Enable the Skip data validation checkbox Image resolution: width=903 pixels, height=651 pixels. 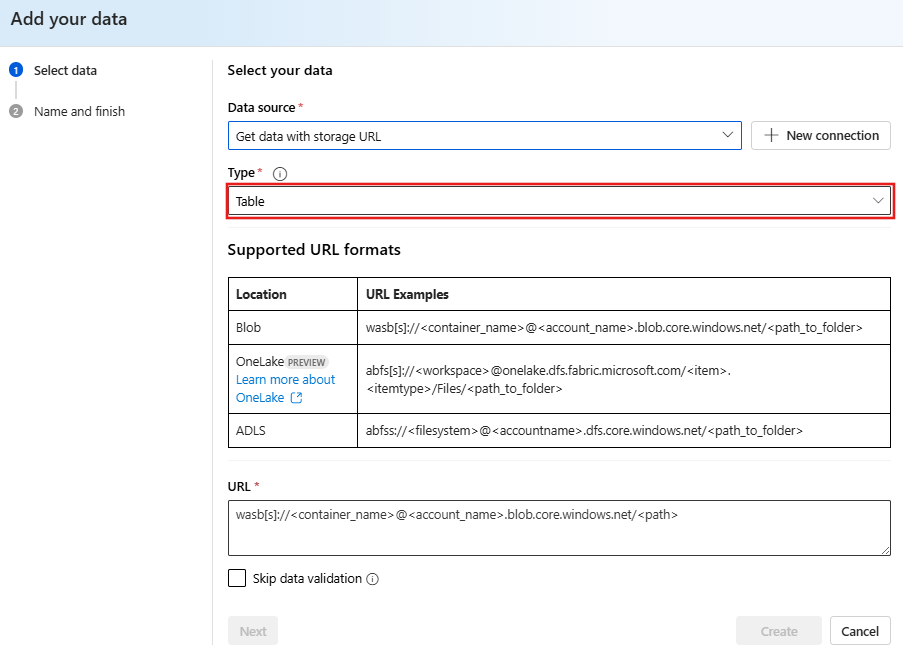(236, 577)
